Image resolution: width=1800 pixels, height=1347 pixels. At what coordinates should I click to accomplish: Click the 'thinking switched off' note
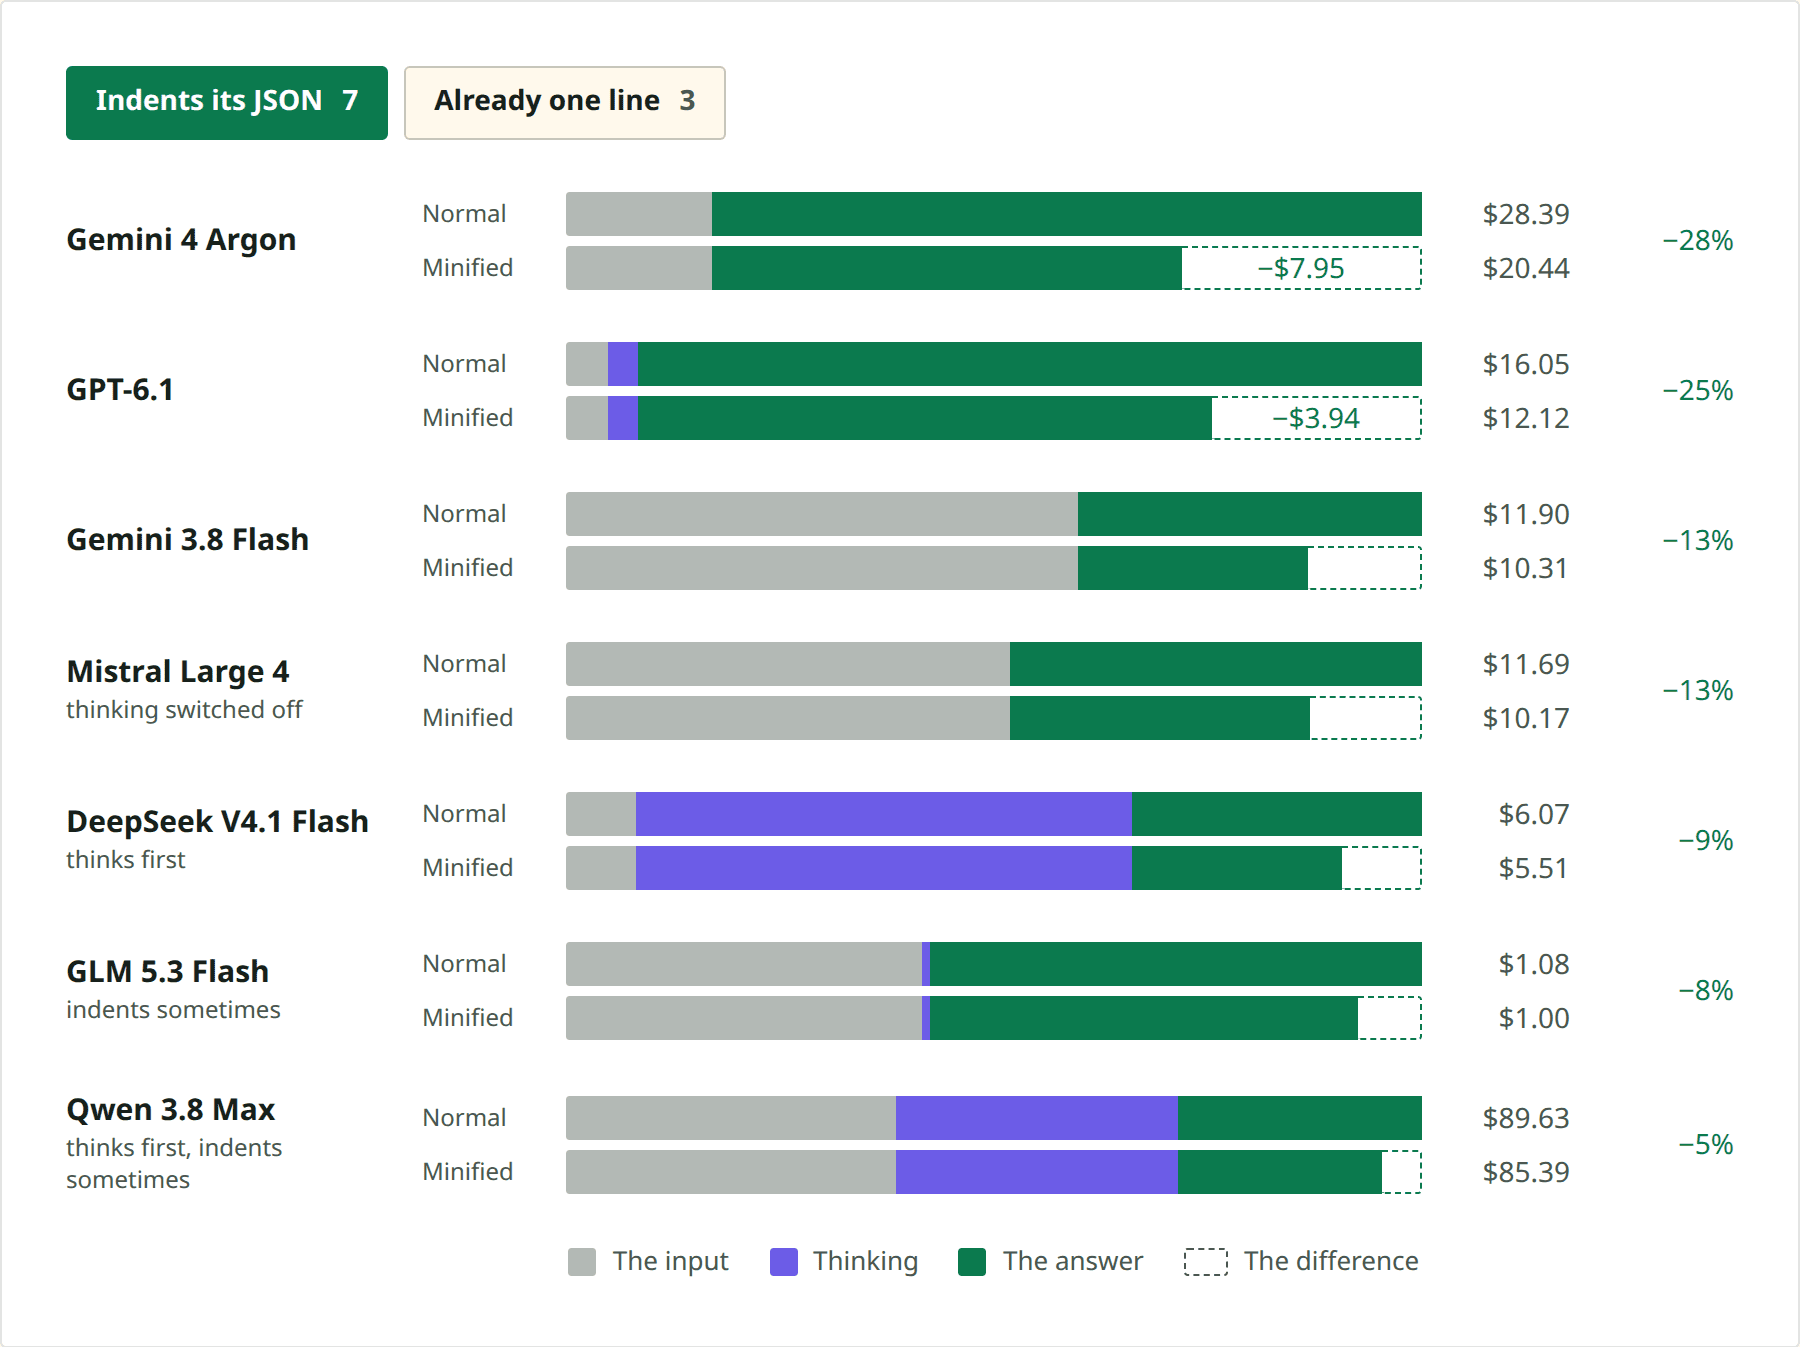184,710
